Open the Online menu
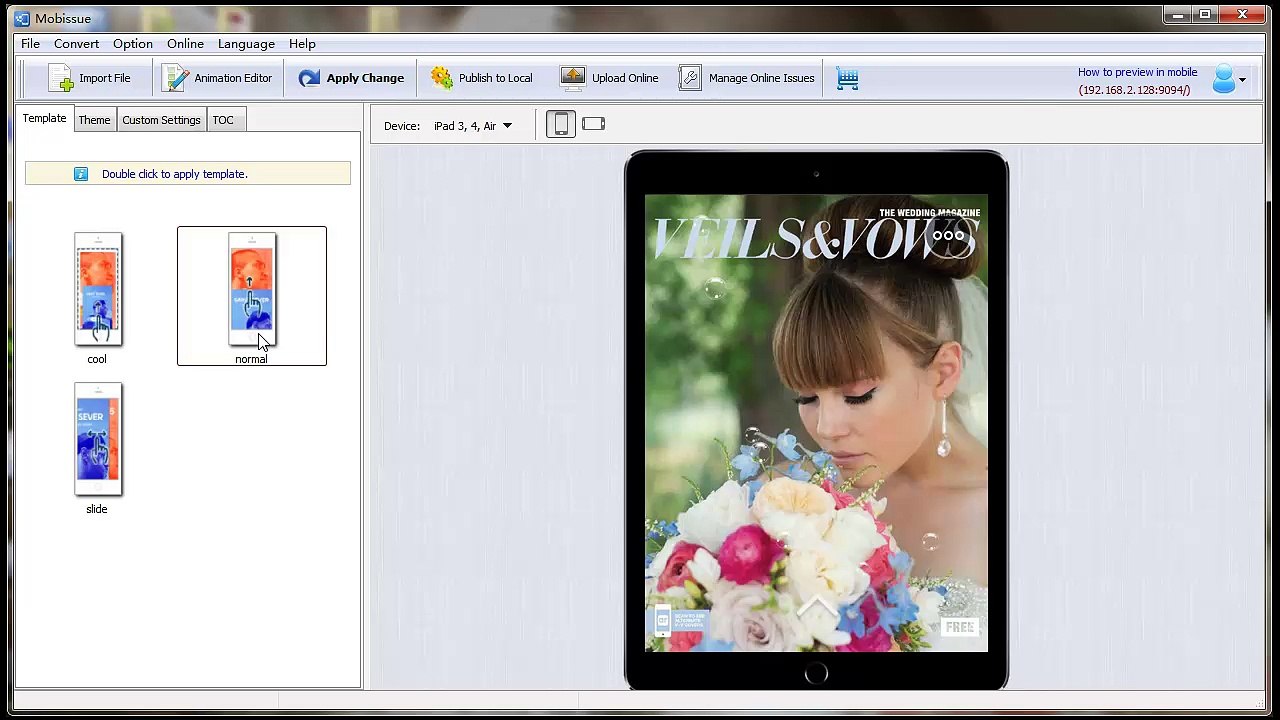The image size is (1280, 720). click(185, 44)
